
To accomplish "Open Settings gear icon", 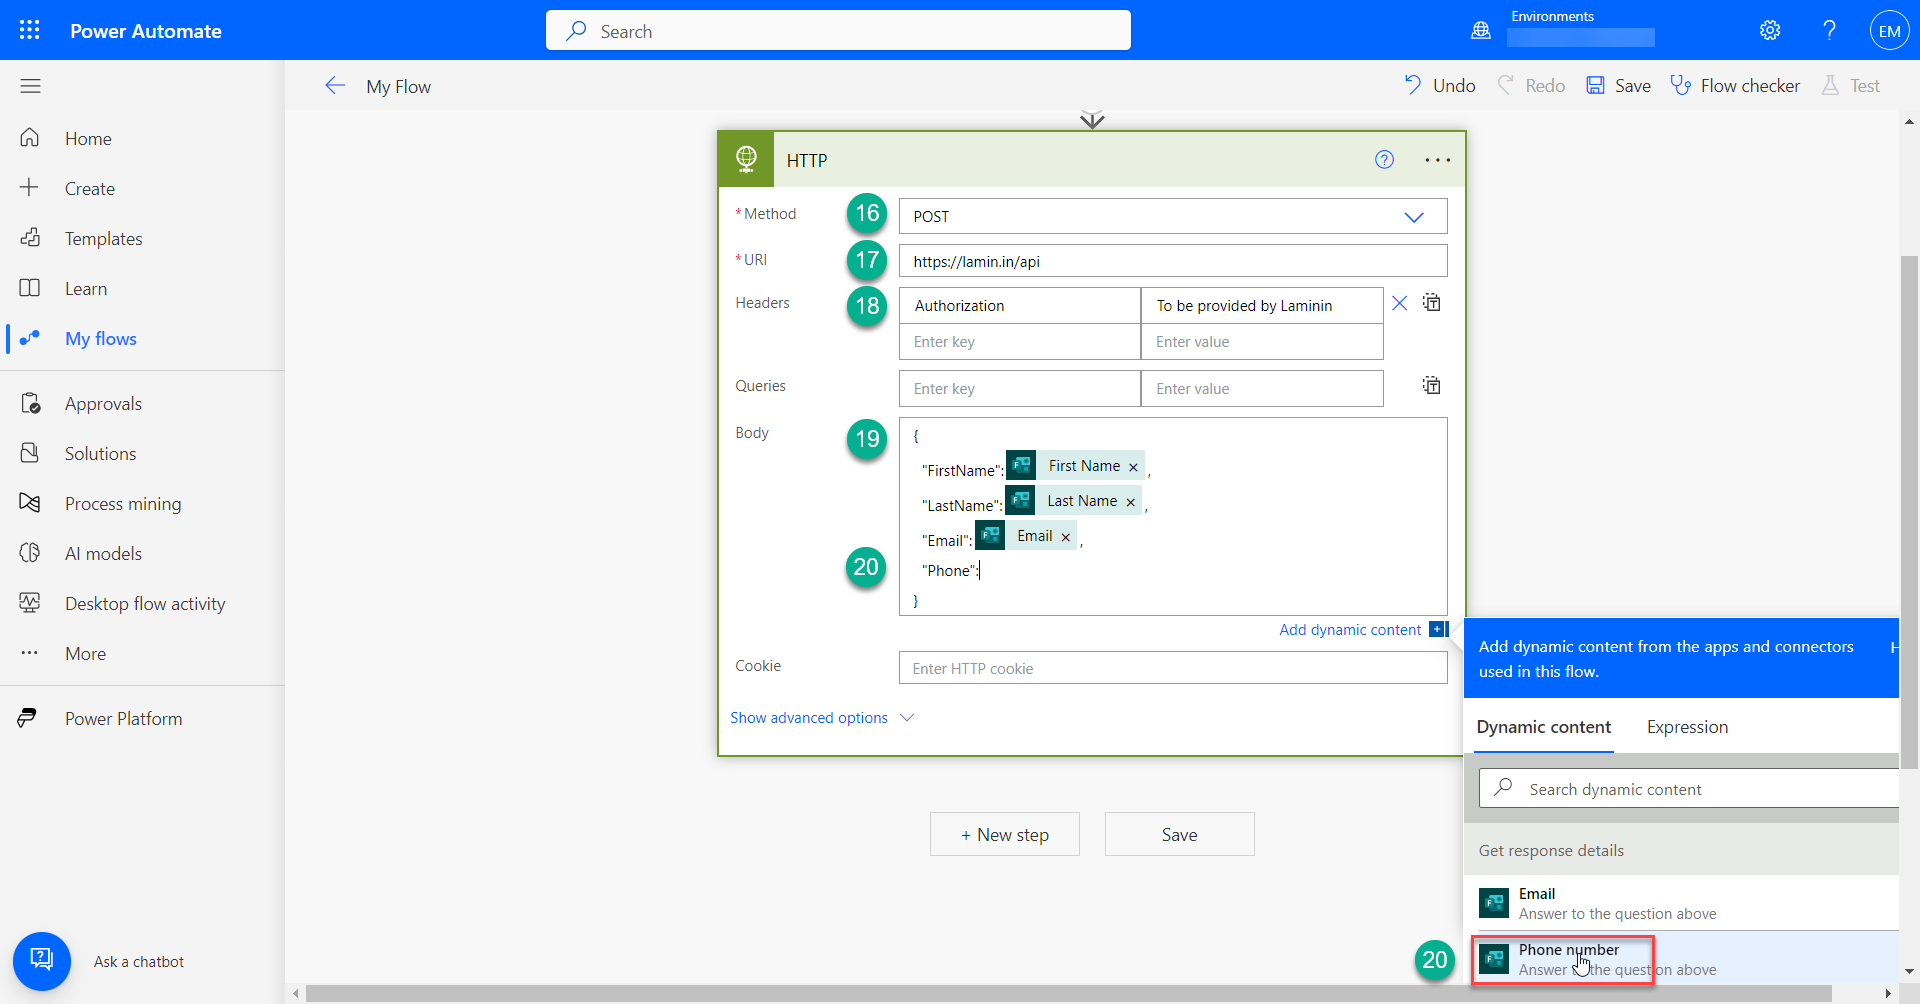I will point(1770,30).
